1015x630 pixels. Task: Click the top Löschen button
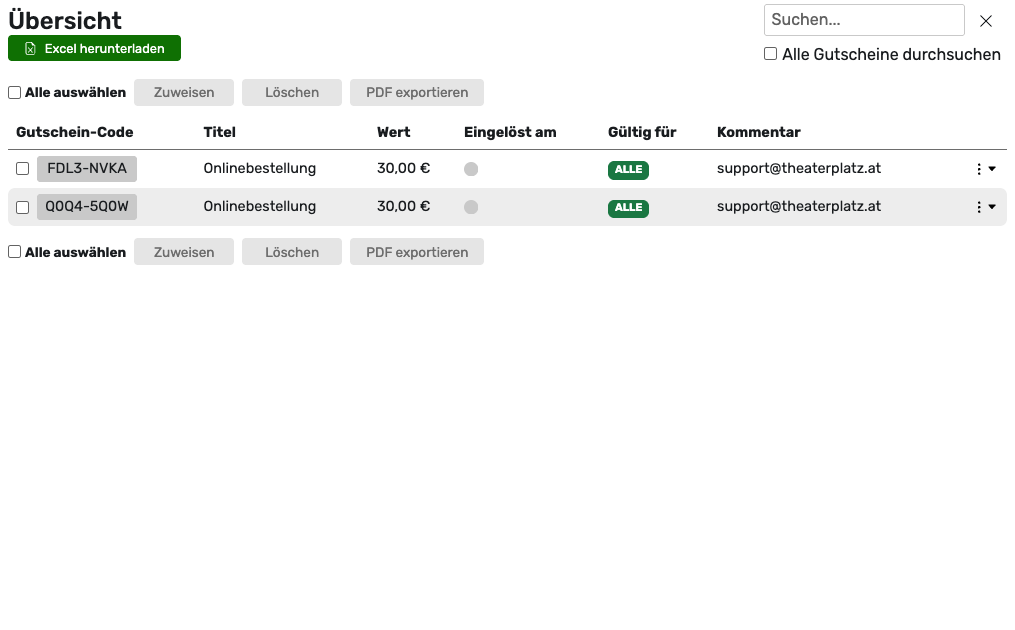click(x=292, y=93)
